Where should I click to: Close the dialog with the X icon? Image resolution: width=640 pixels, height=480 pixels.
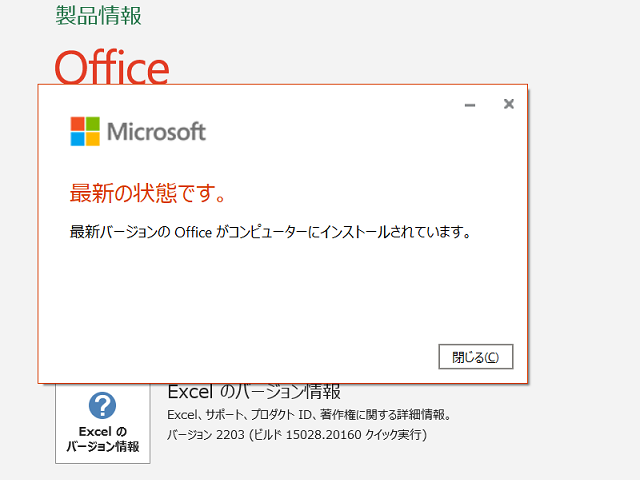point(509,104)
